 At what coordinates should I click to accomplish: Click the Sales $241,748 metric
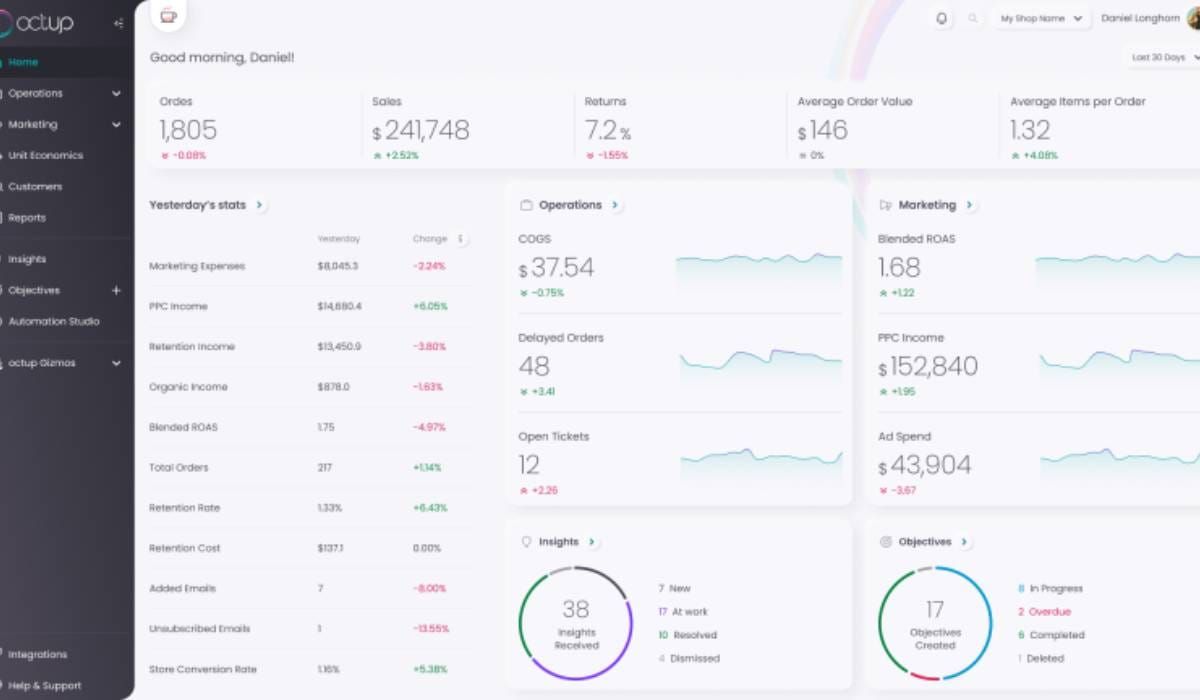[x=421, y=130]
